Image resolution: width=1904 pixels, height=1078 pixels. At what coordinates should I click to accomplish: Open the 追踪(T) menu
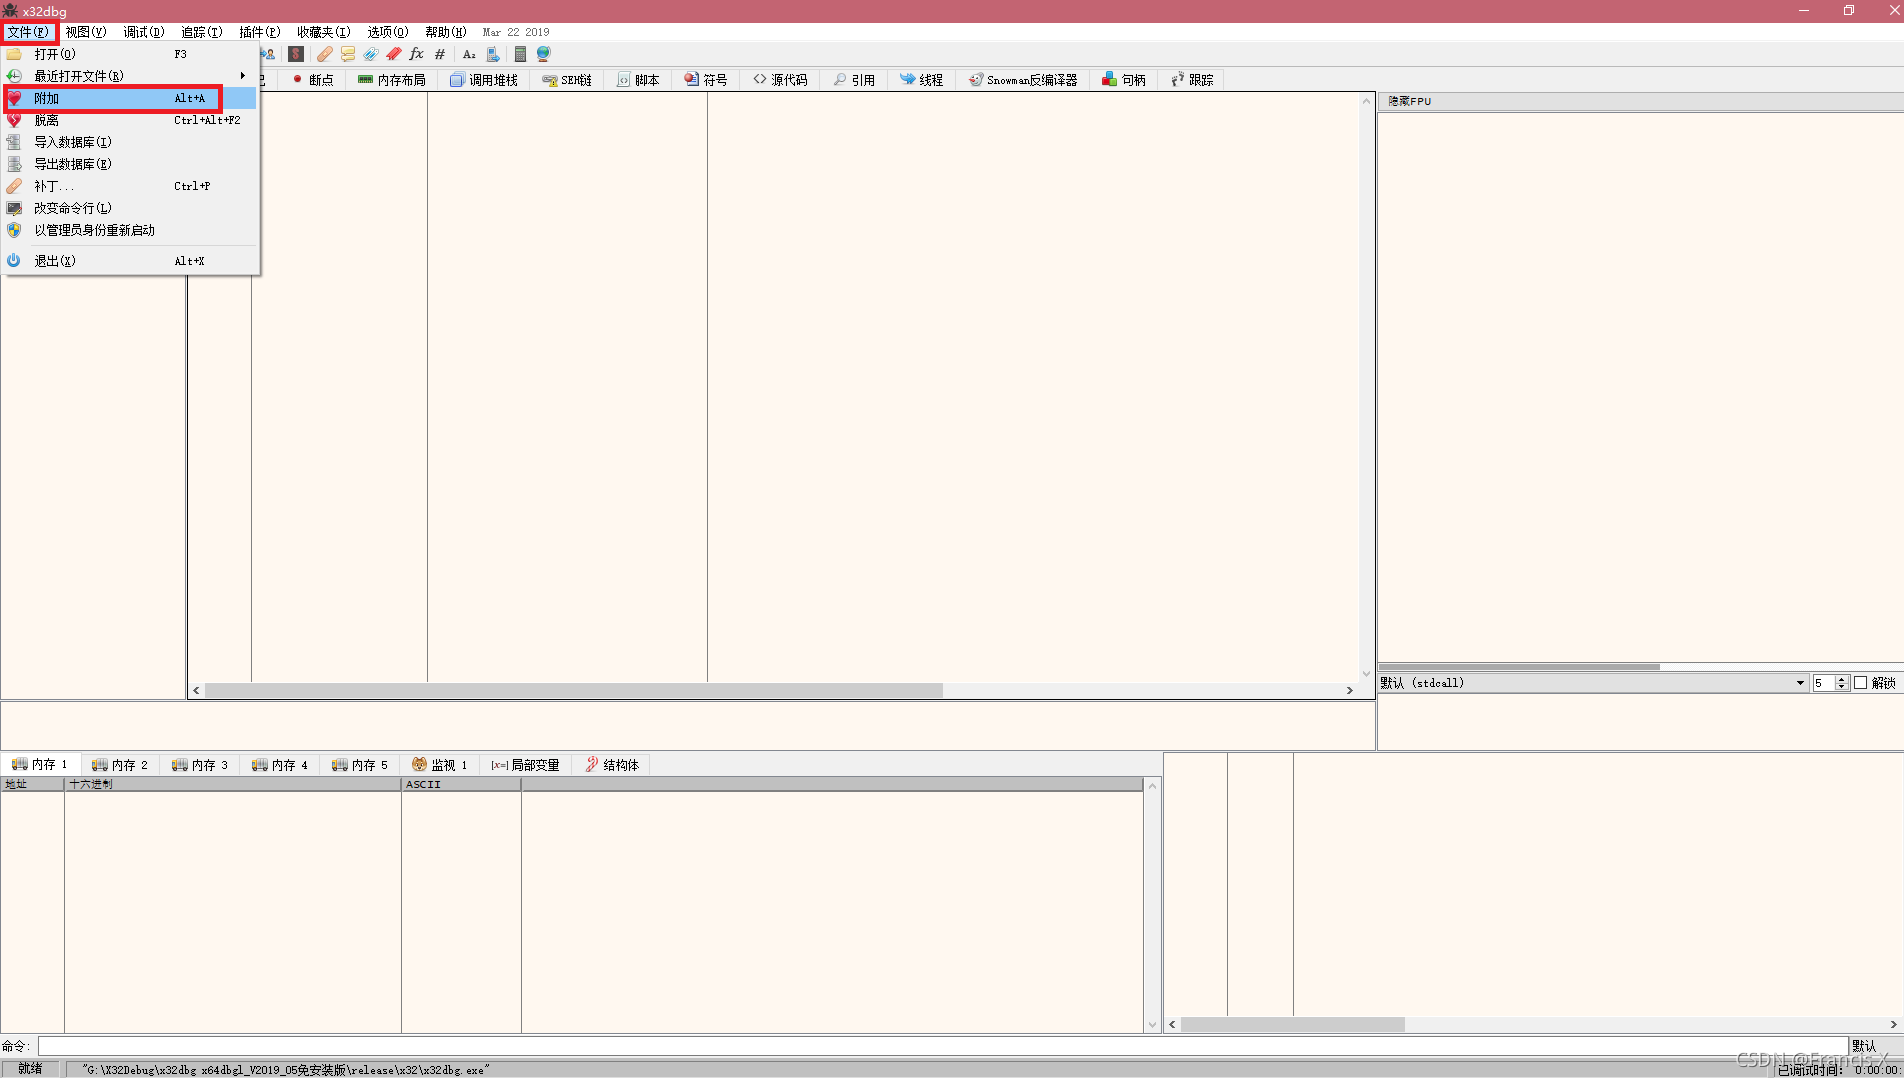[202, 32]
